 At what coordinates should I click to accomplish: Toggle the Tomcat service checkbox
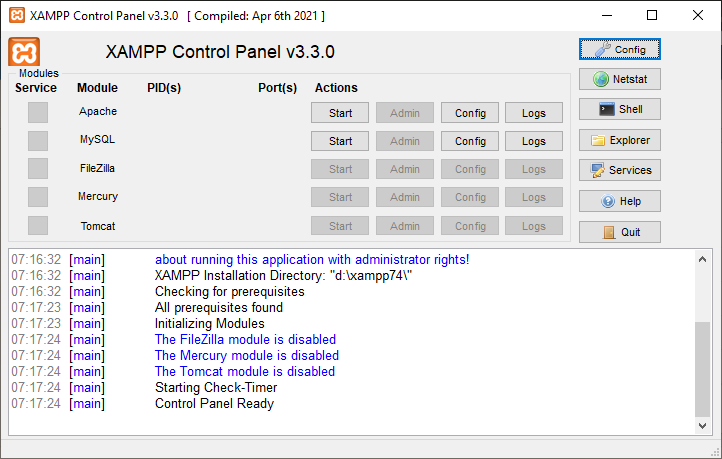(x=38, y=226)
